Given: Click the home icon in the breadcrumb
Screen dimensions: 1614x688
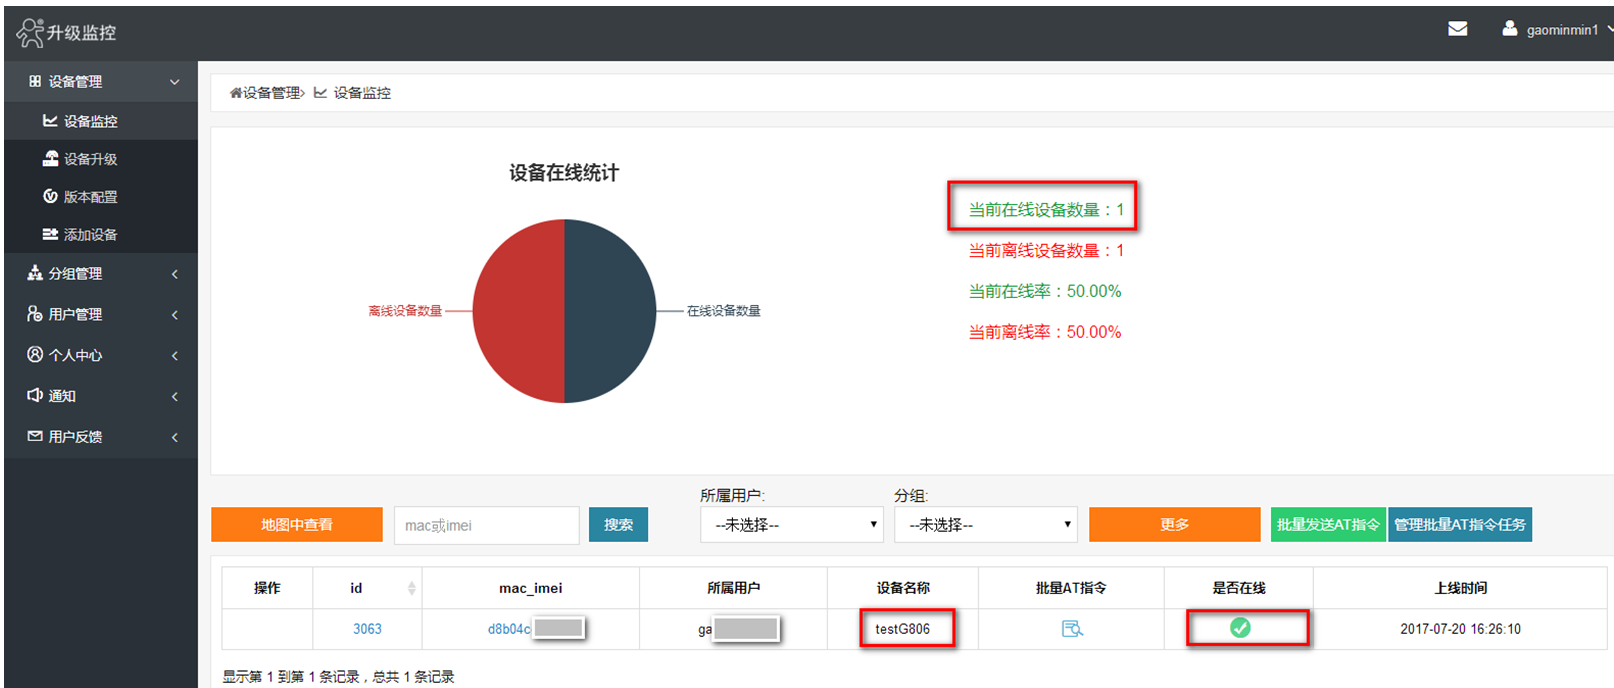Looking at the screenshot, I should point(236,93).
